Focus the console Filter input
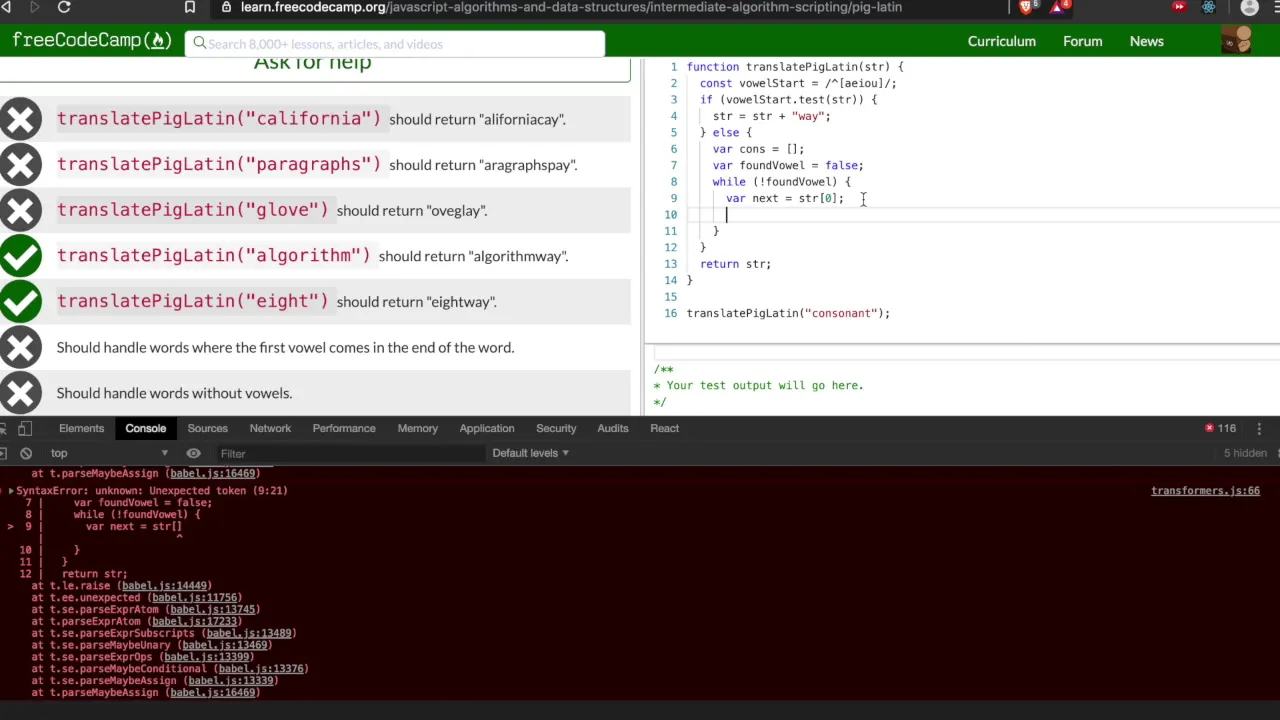 [x=350, y=454]
